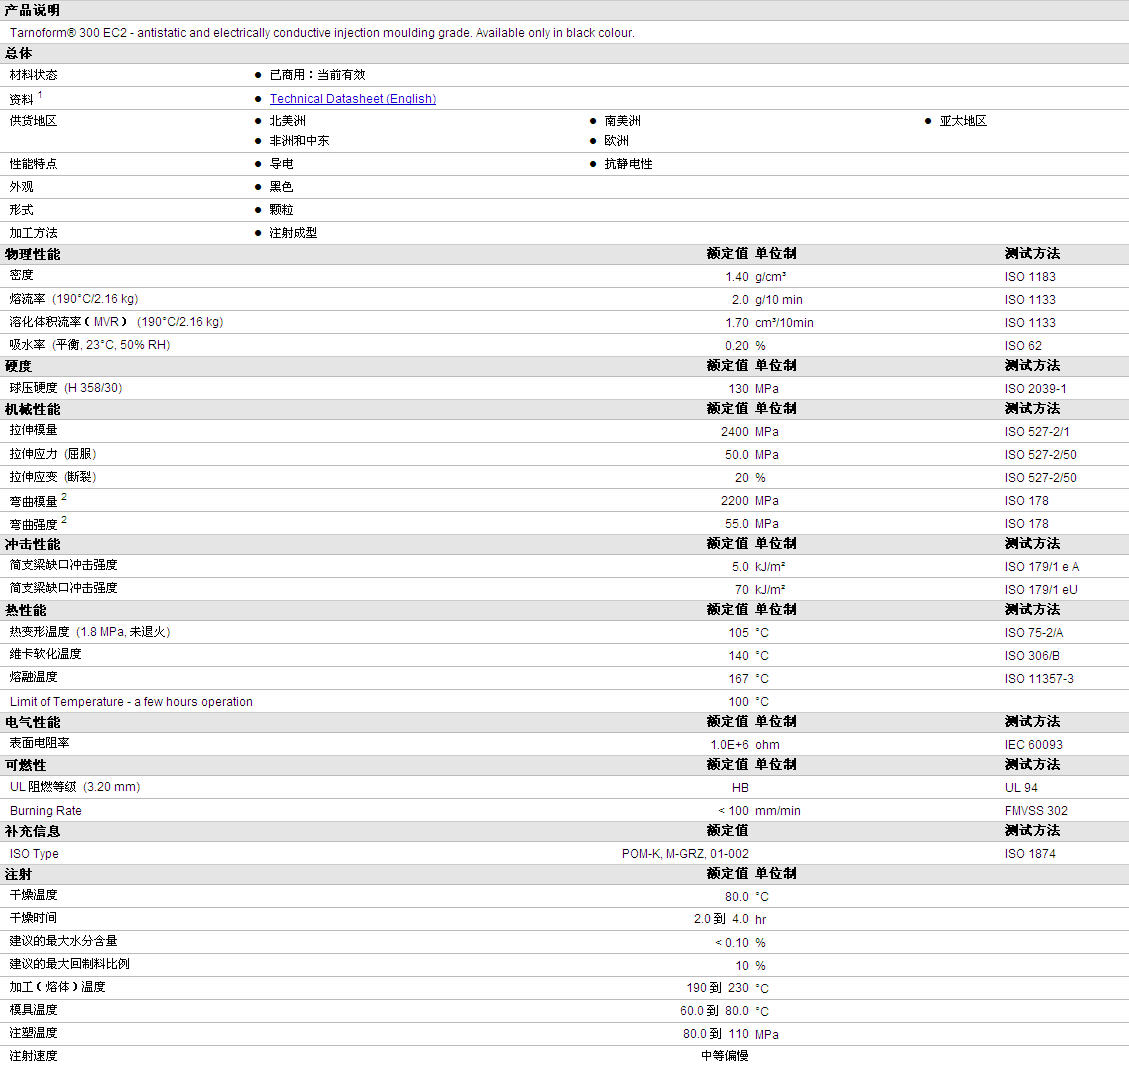
Task: Click the "熔流率 (190°C/2.16 kg)" row label
Action: click(73, 299)
